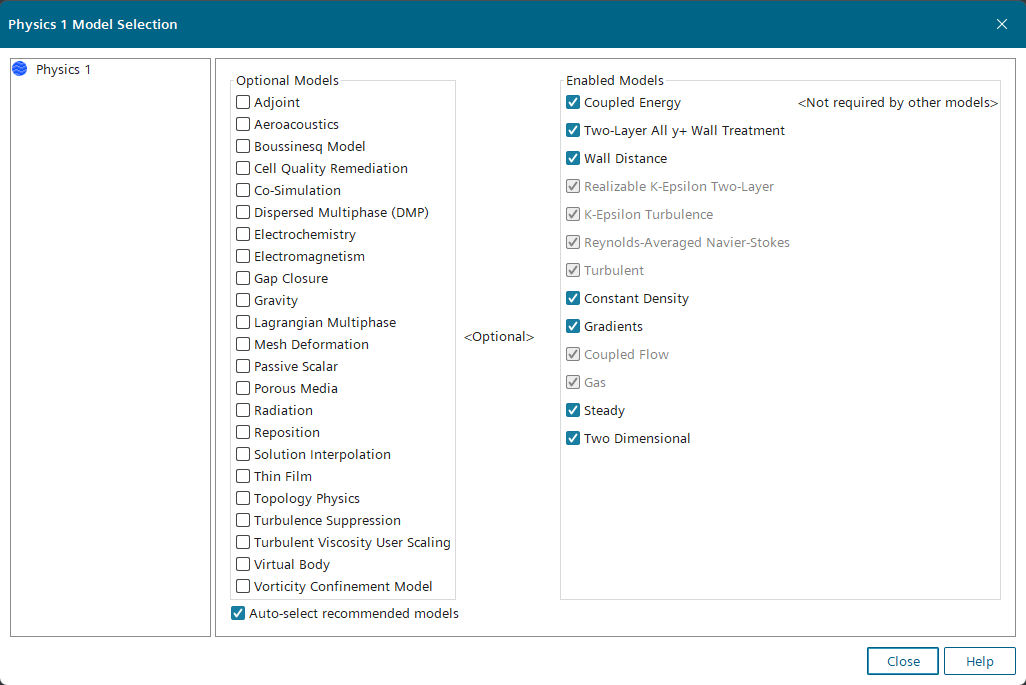Check the Aeroacoustics model box
This screenshot has height=685, width=1026.
click(x=243, y=124)
